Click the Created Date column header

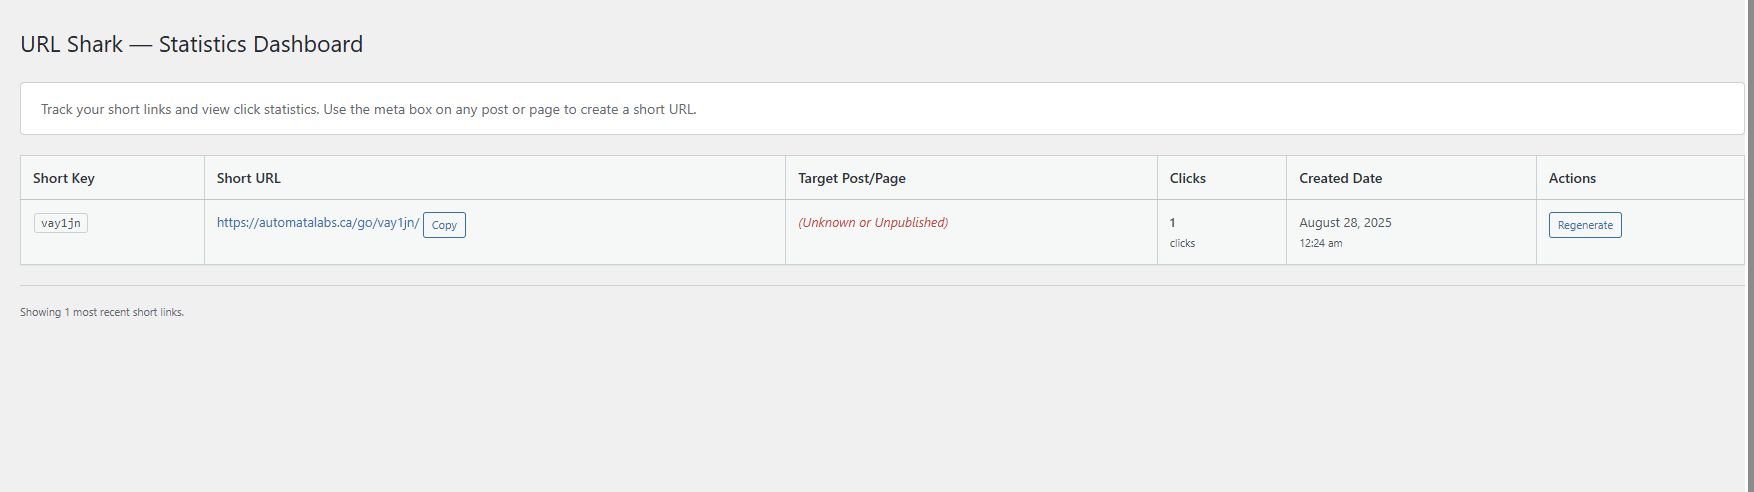(1341, 178)
